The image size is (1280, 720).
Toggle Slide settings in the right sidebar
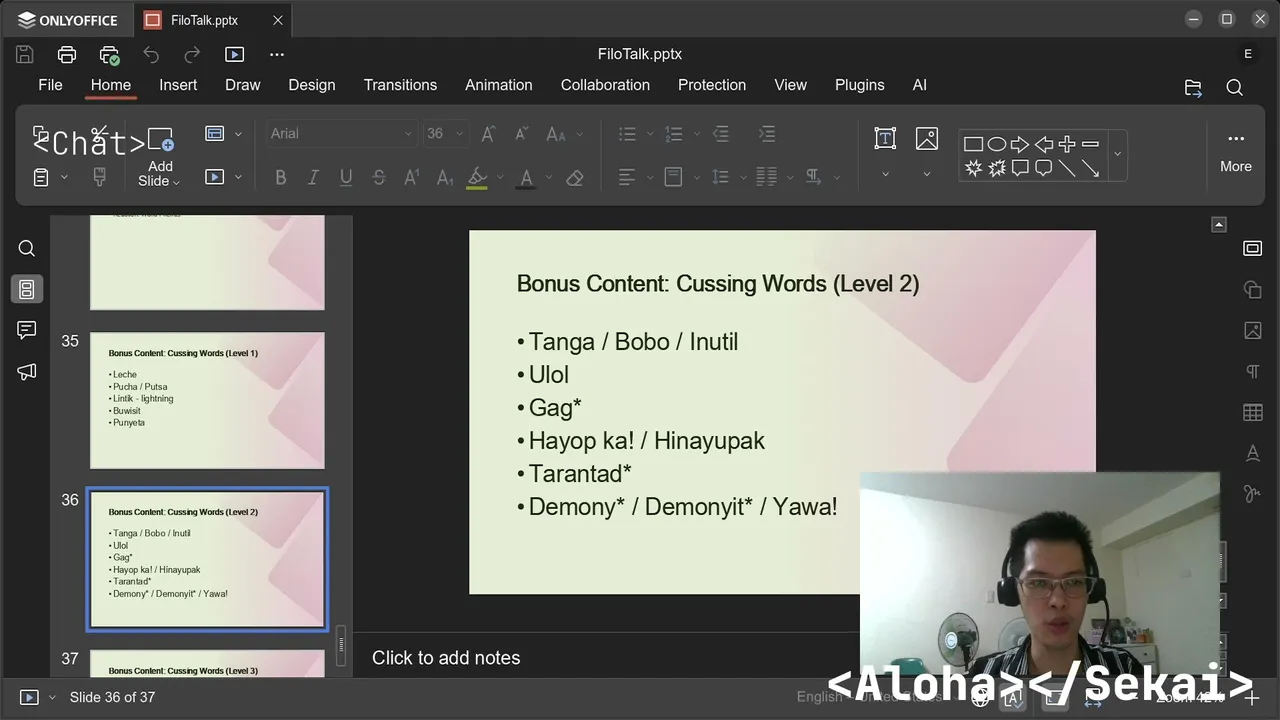tap(1252, 248)
